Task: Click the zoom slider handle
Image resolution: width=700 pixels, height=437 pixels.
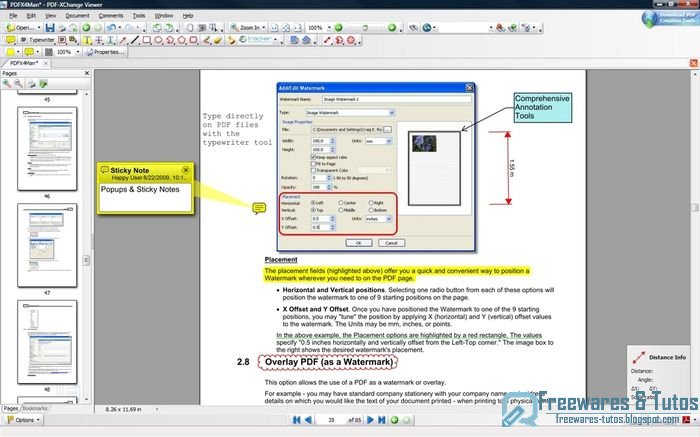Action: (x=365, y=28)
